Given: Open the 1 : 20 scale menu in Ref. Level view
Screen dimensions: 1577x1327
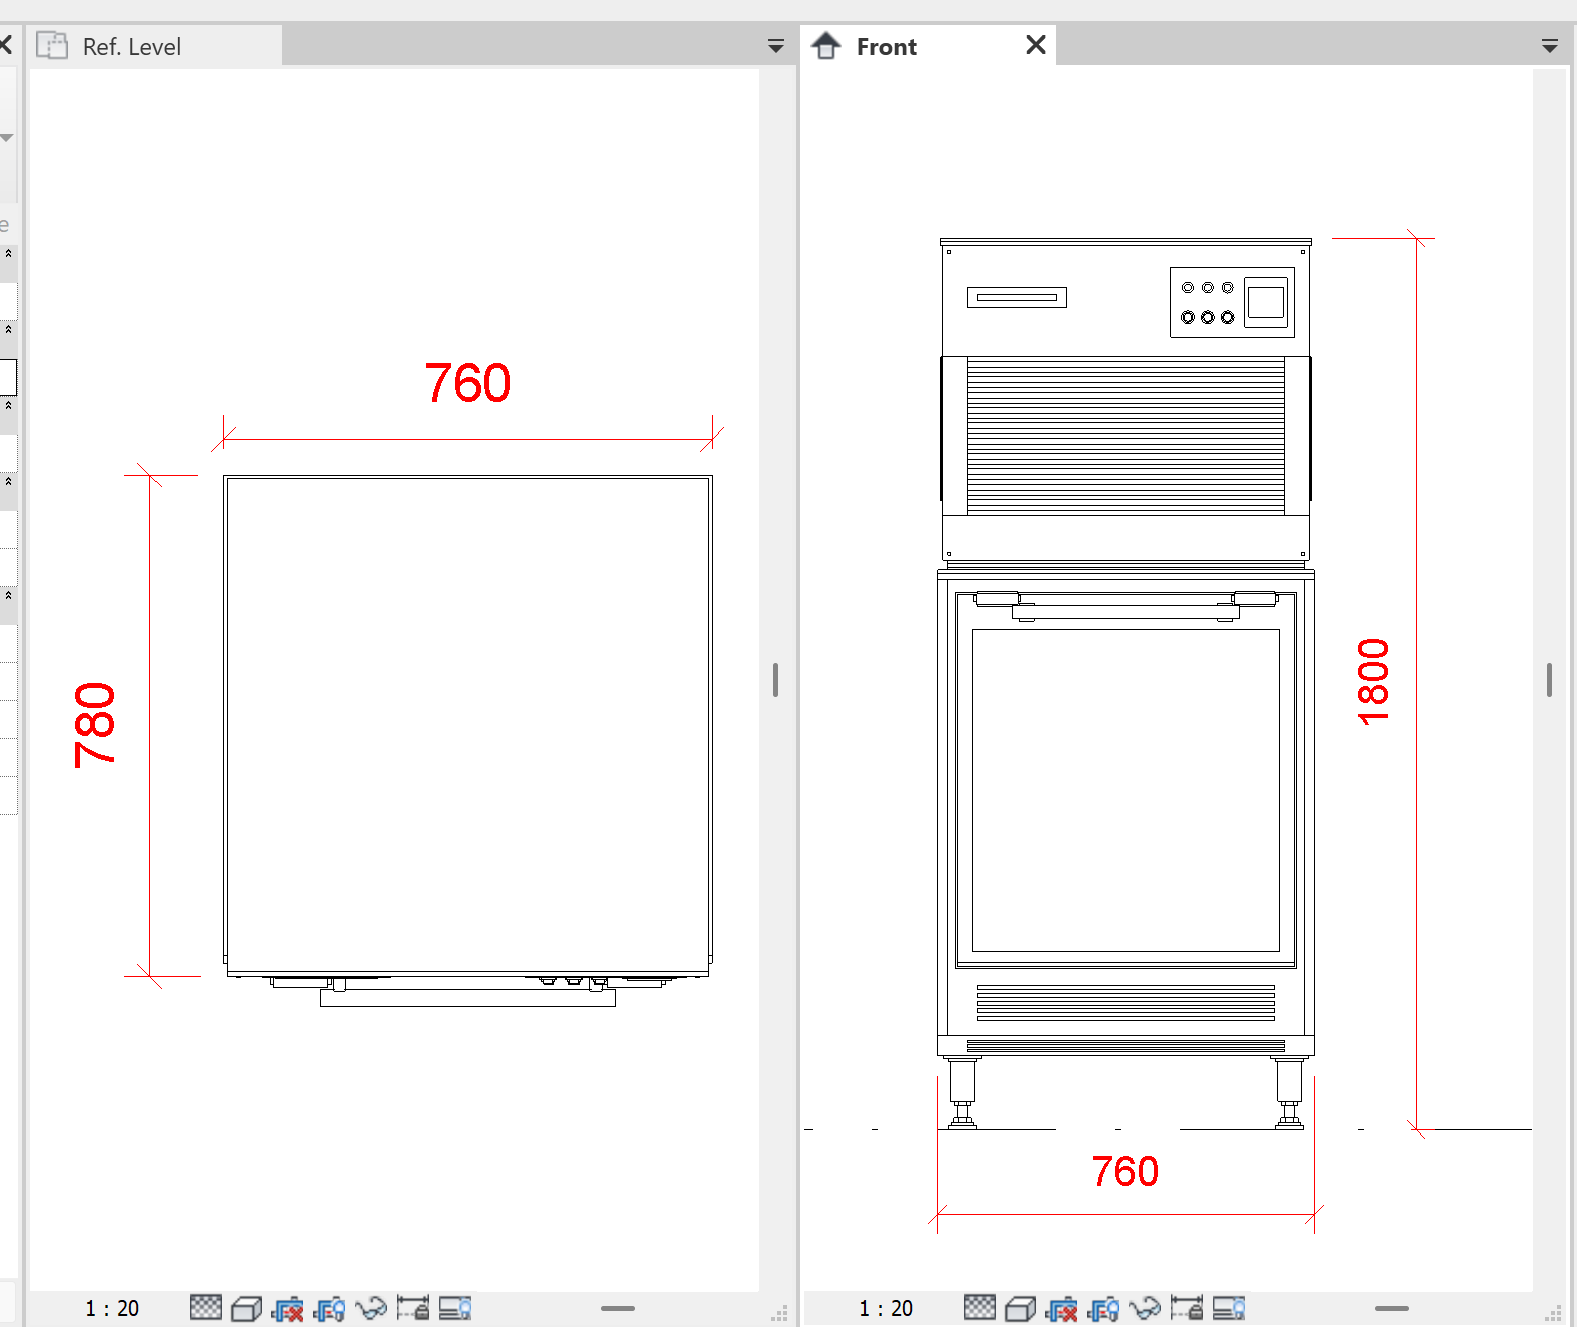Looking at the screenshot, I should [112, 1308].
